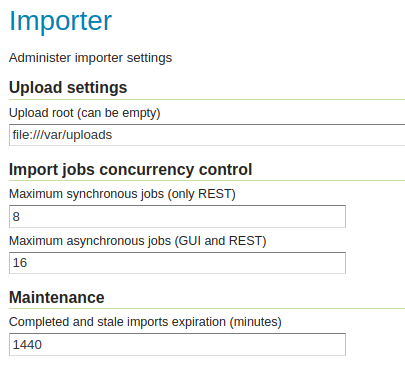Click the value 16 in asynchronous field
This screenshot has width=405, height=369.
point(20,263)
